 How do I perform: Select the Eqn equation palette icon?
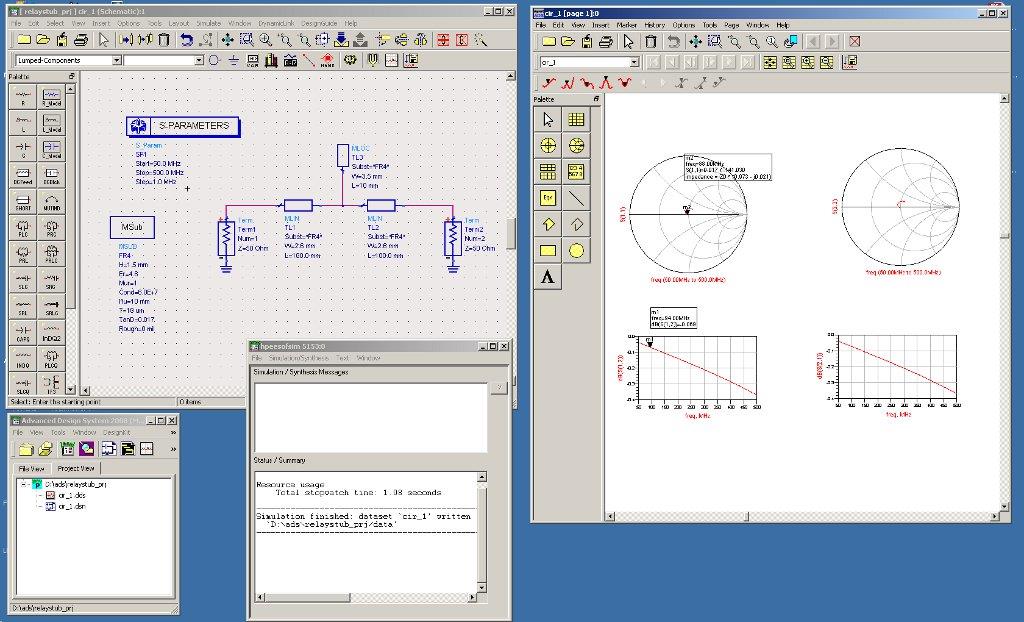tap(548, 198)
